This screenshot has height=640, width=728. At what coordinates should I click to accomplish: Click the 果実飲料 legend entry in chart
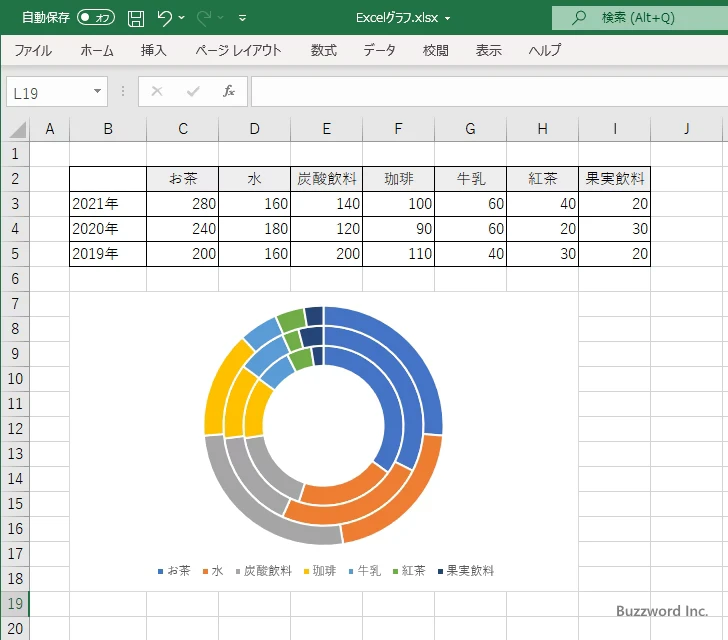(x=466, y=571)
